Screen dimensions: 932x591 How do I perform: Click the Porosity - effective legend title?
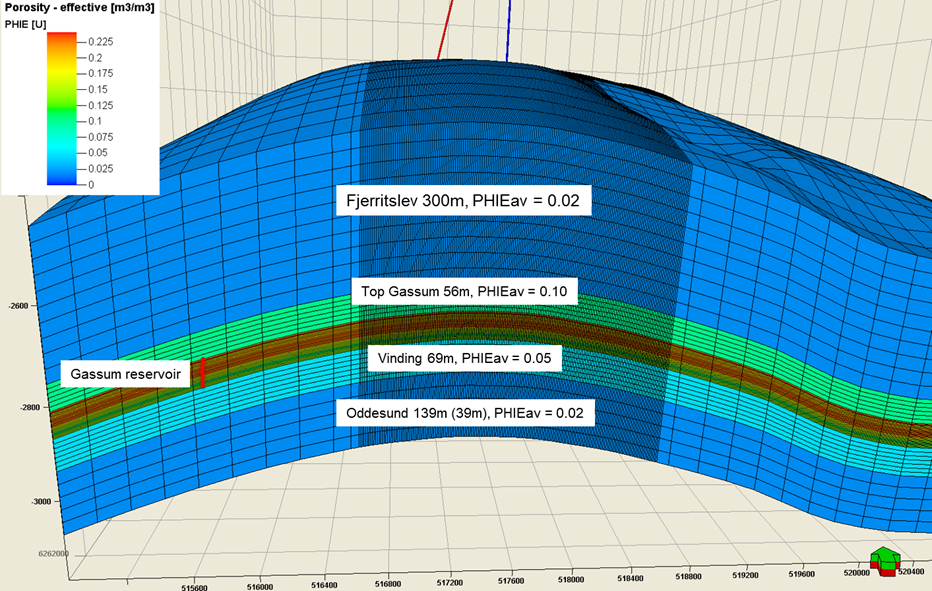pos(79,8)
